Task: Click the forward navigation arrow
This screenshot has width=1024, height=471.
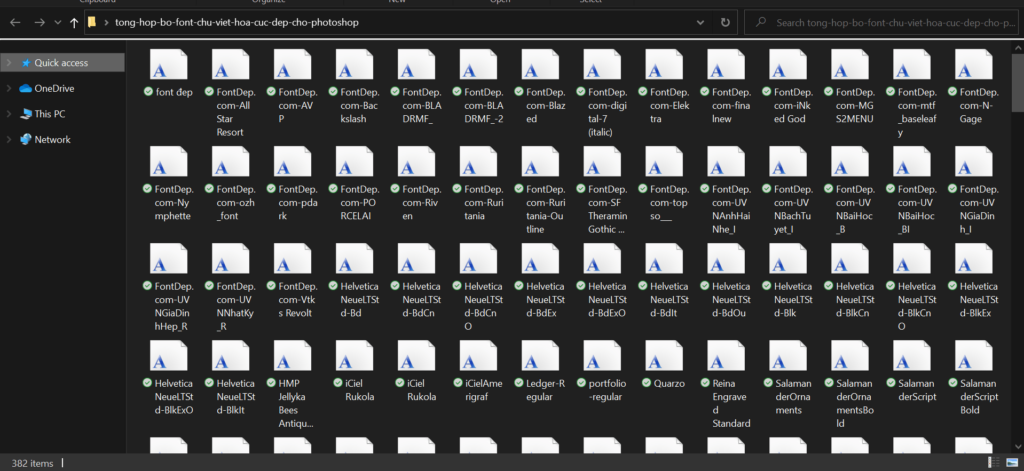Action: (x=39, y=22)
